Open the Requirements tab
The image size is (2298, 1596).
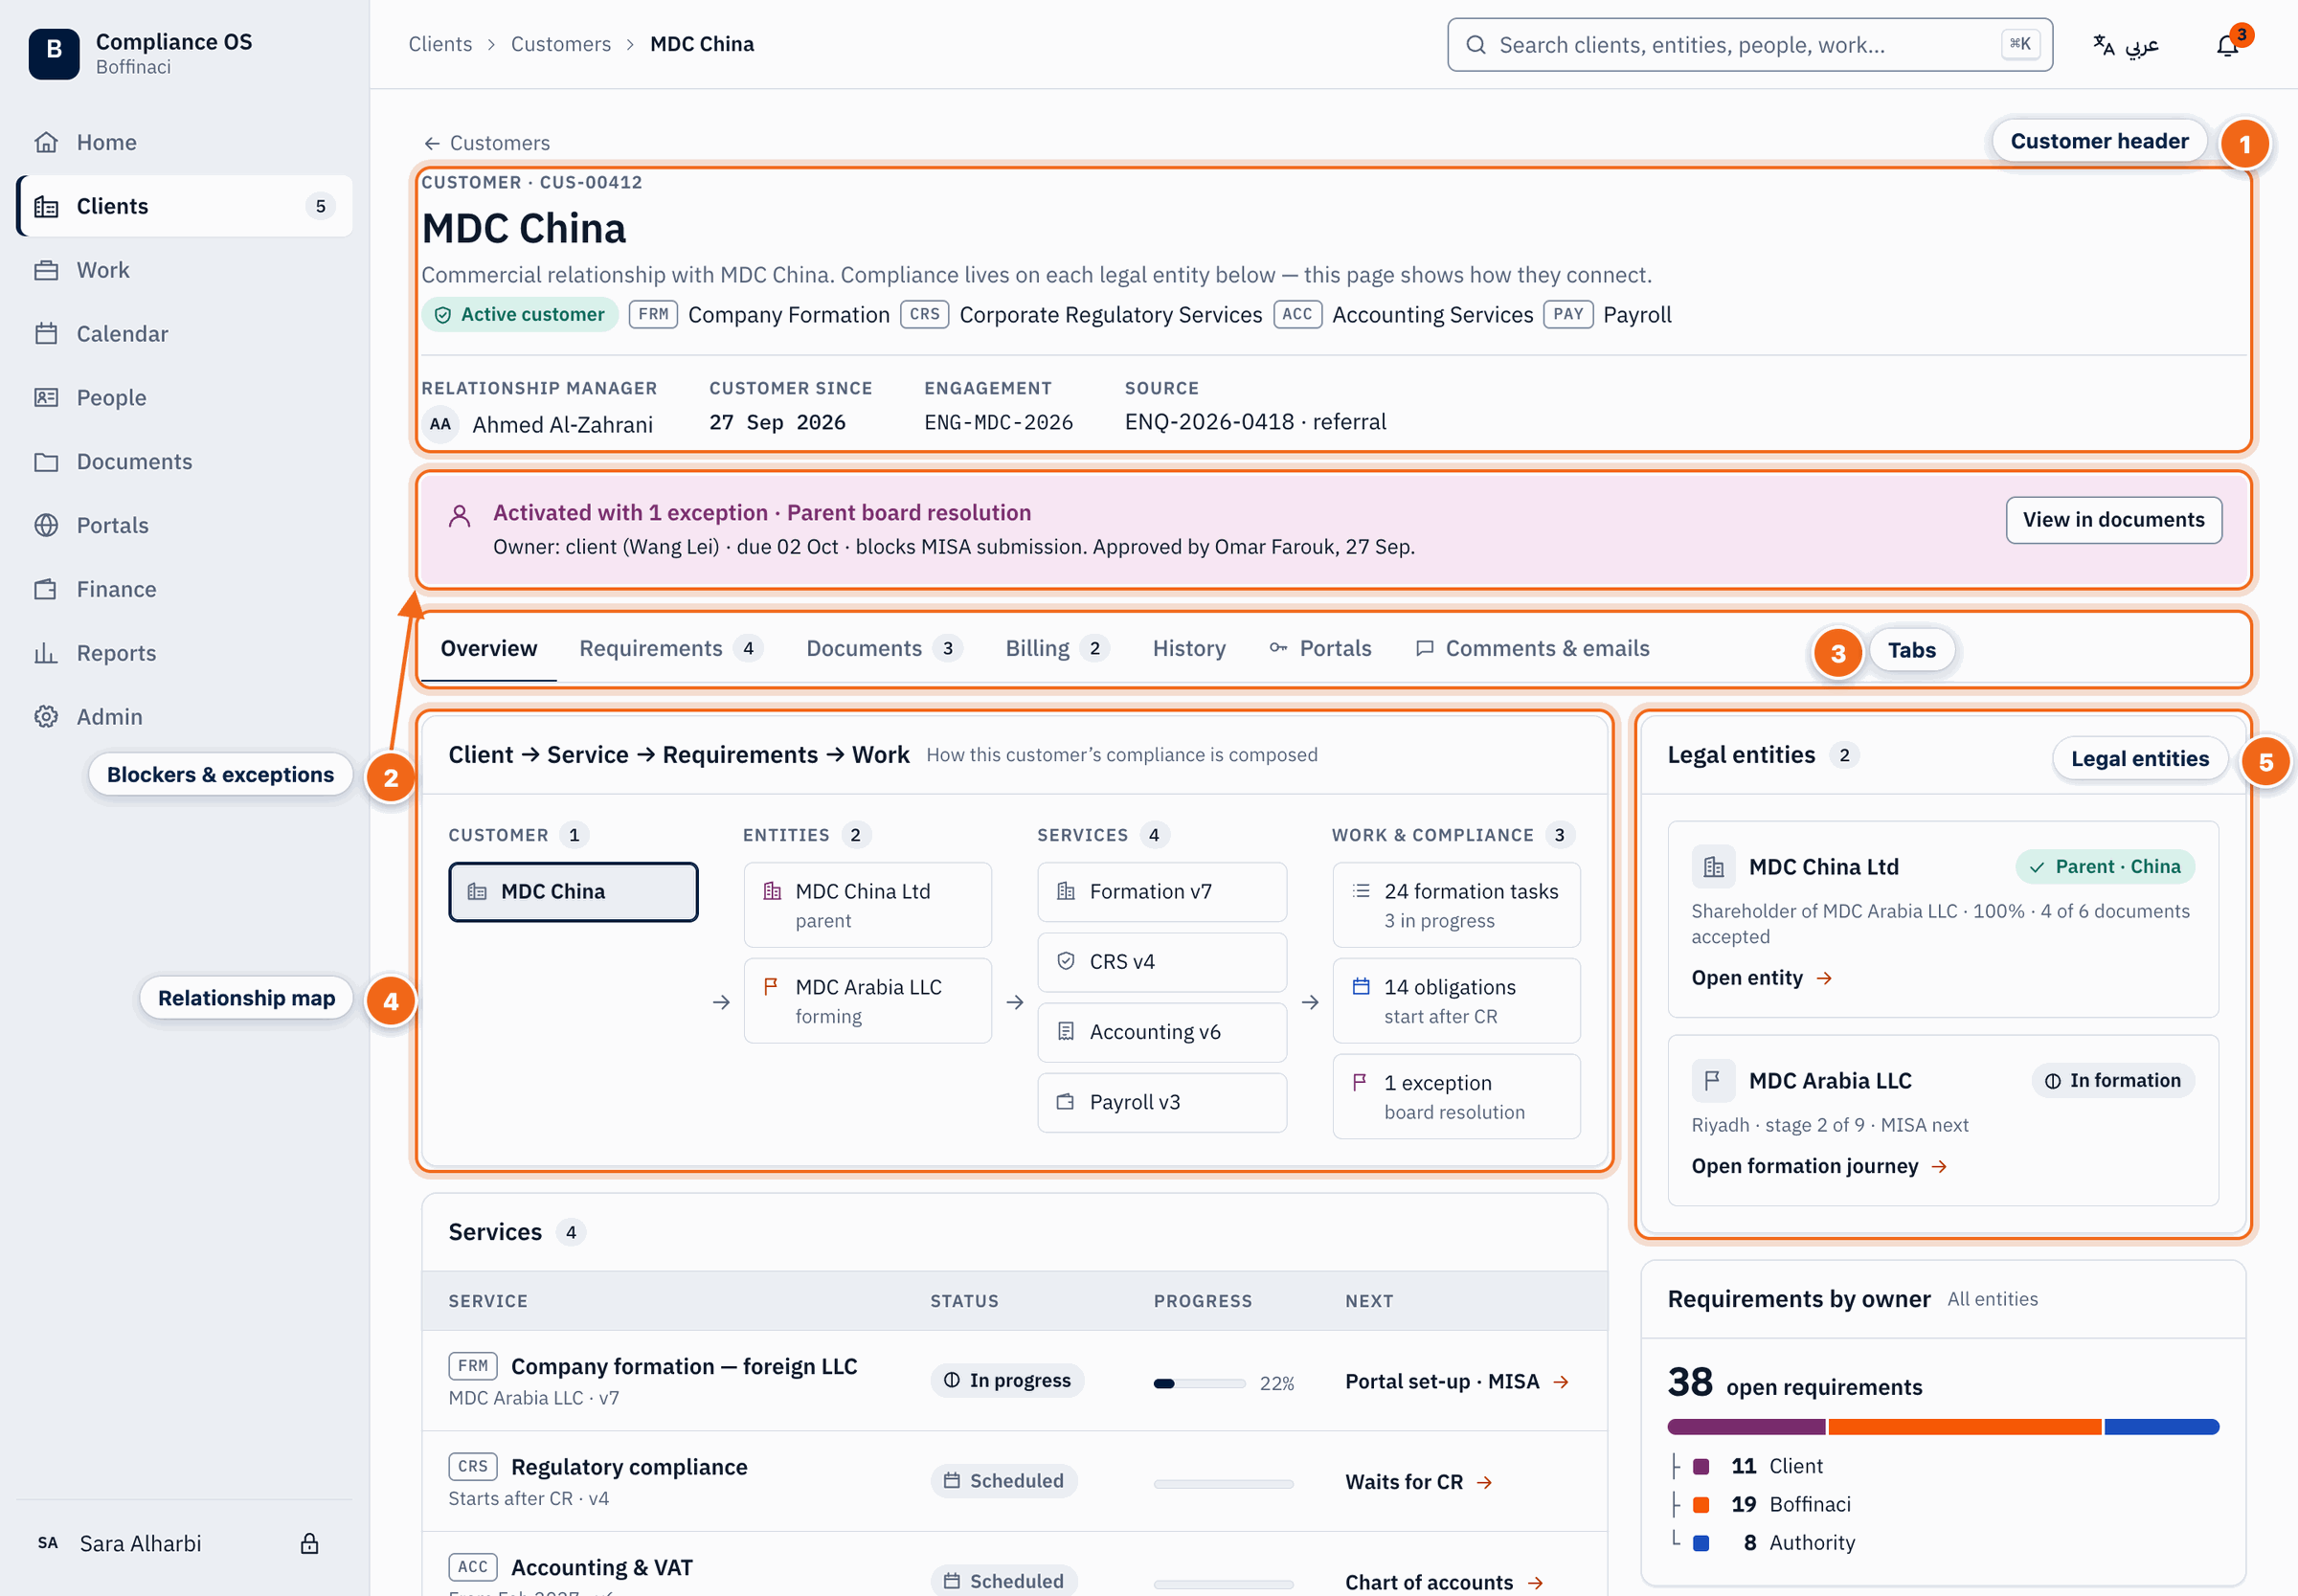click(x=671, y=648)
